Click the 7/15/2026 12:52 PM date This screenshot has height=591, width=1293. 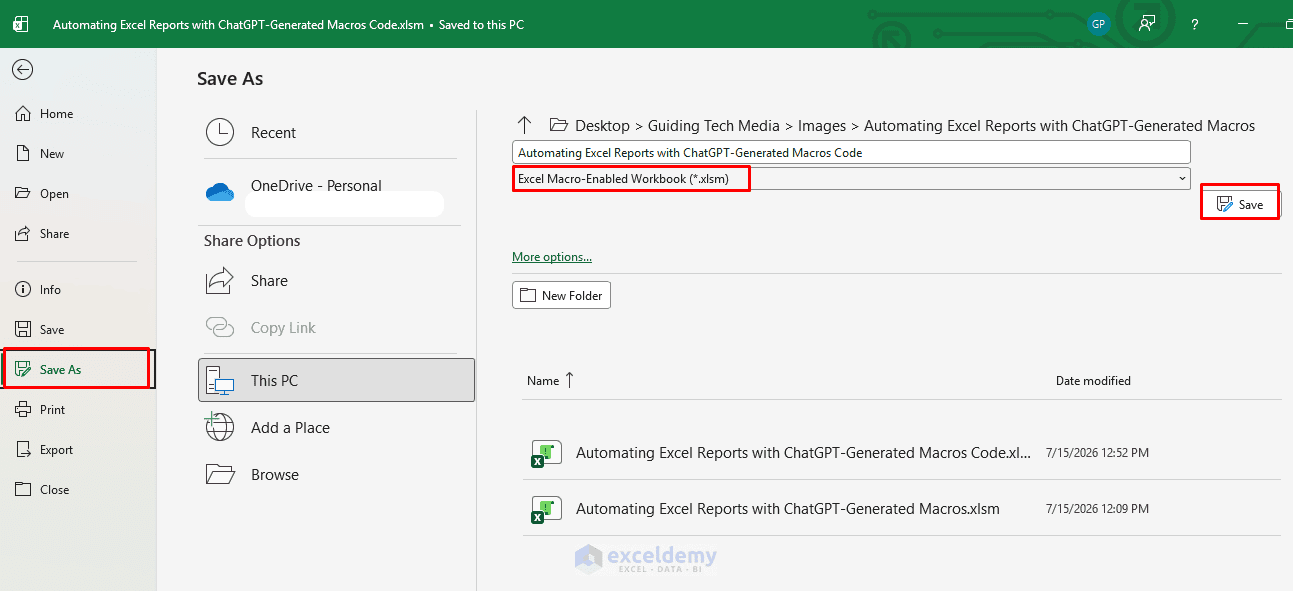[1097, 453]
